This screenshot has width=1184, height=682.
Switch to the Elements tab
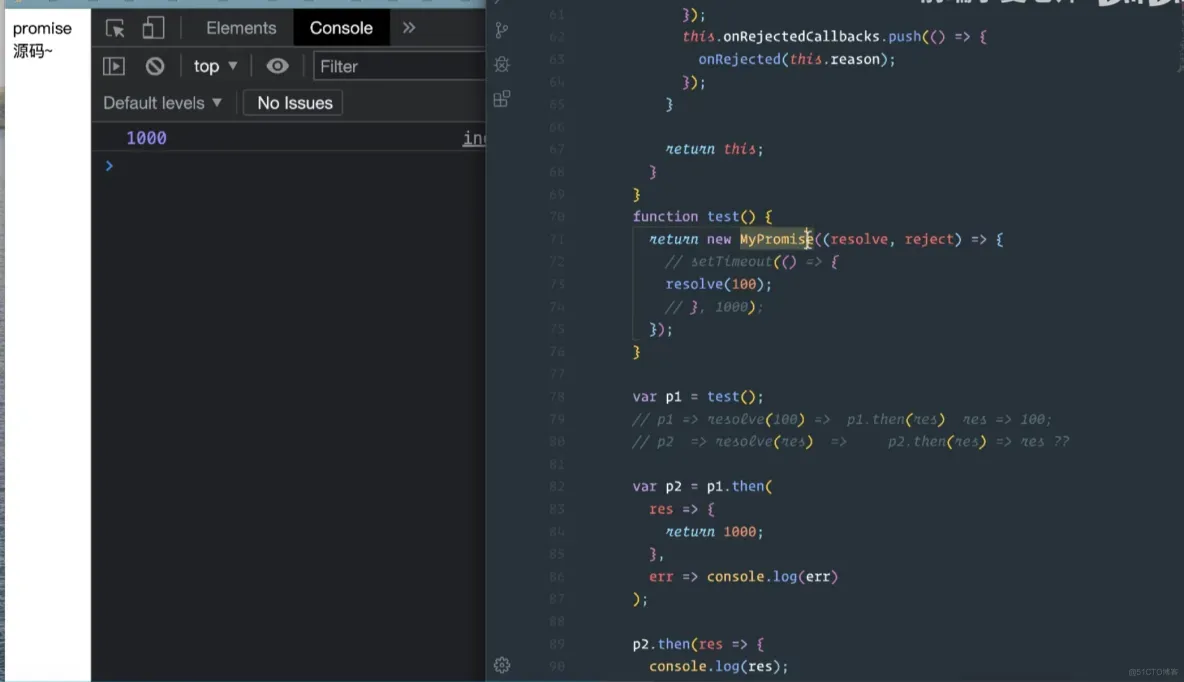click(241, 28)
